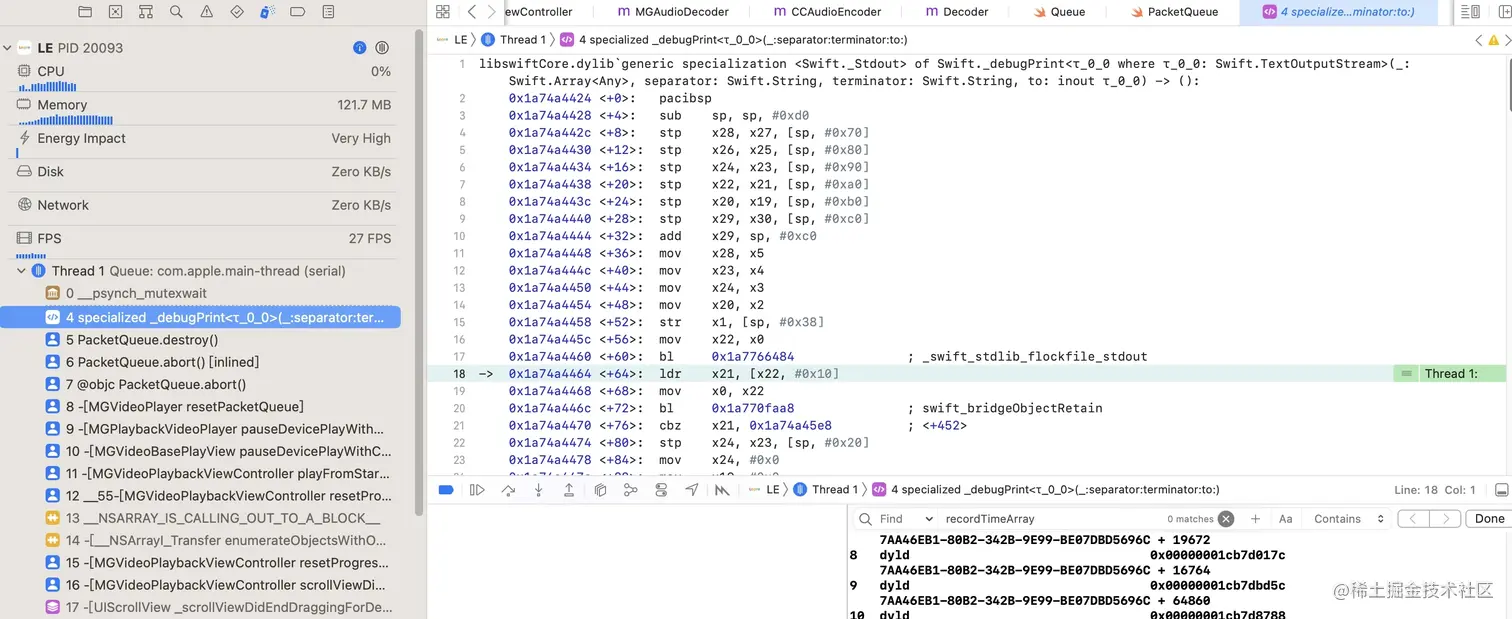Screen dimensions: 1512x619
Task: Open the Issue navigator warning triangle
Action: tap(206, 12)
